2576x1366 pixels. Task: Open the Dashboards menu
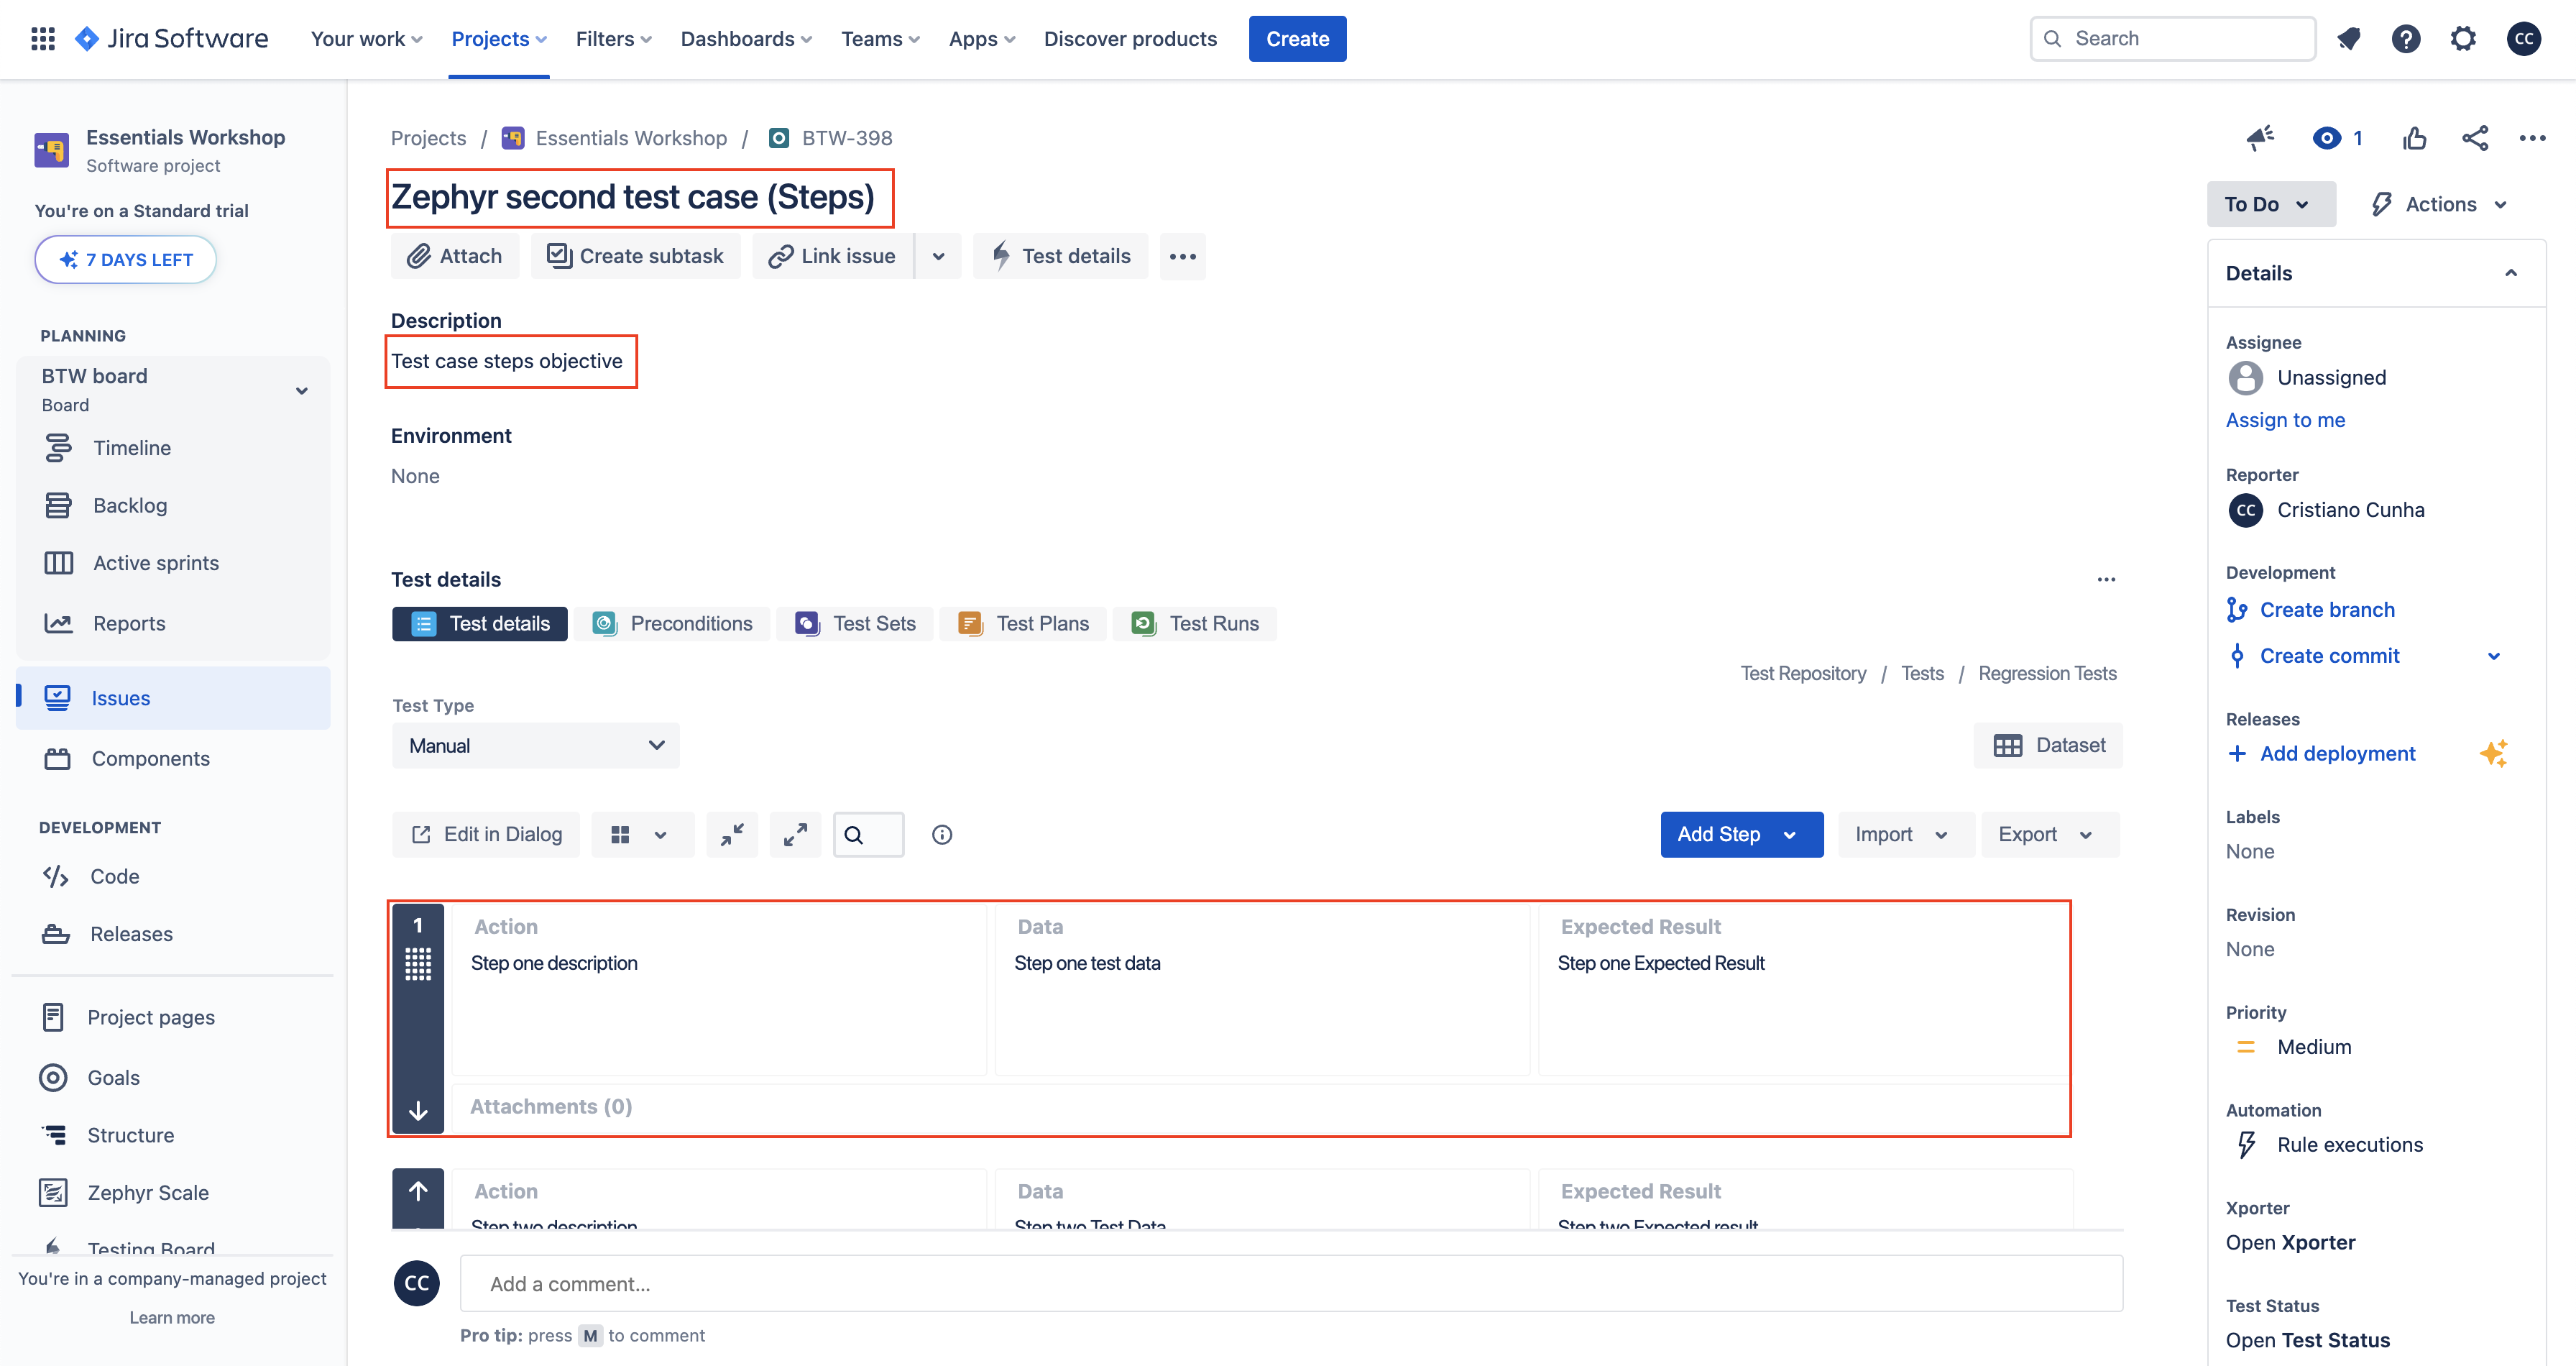[746, 39]
